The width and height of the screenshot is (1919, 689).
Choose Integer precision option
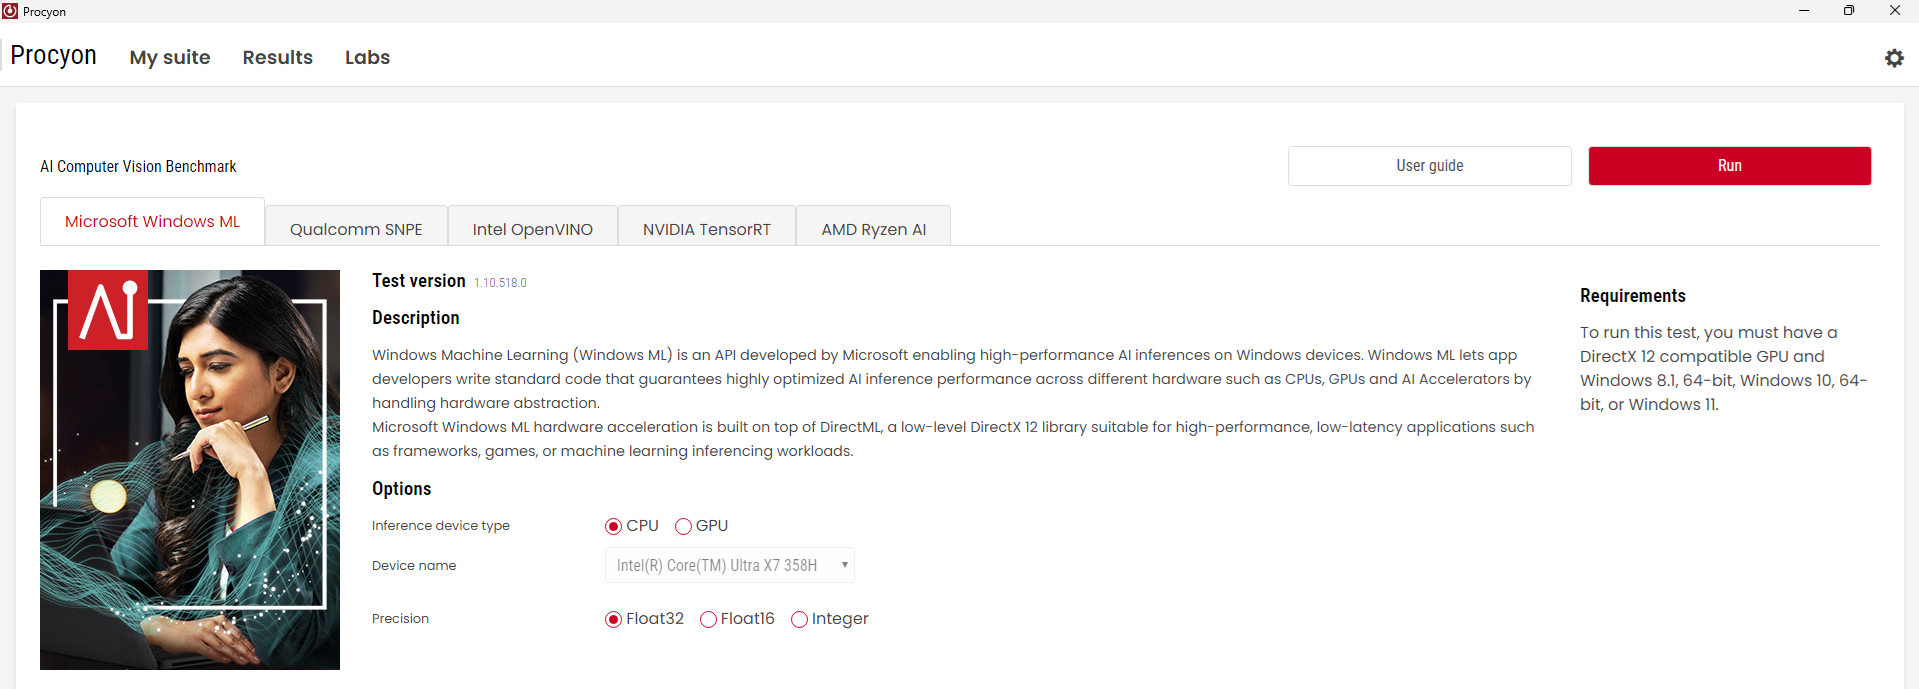(800, 619)
